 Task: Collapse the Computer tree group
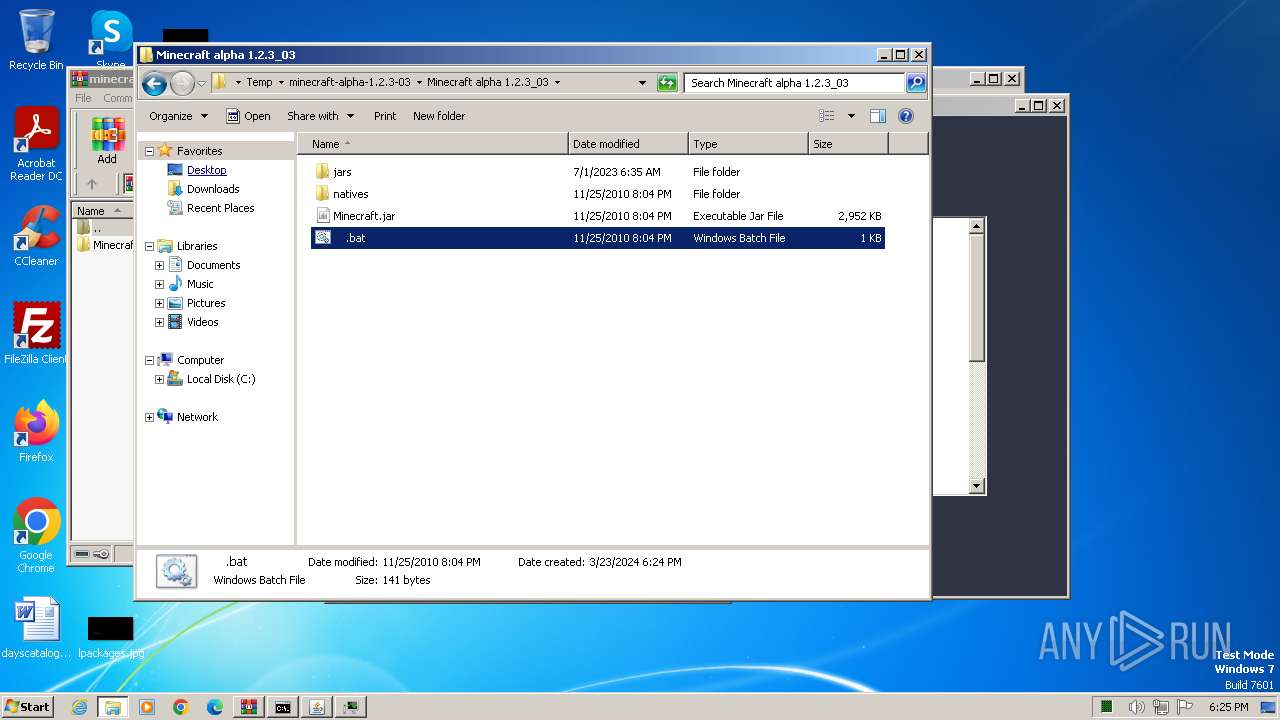[150, 360]
